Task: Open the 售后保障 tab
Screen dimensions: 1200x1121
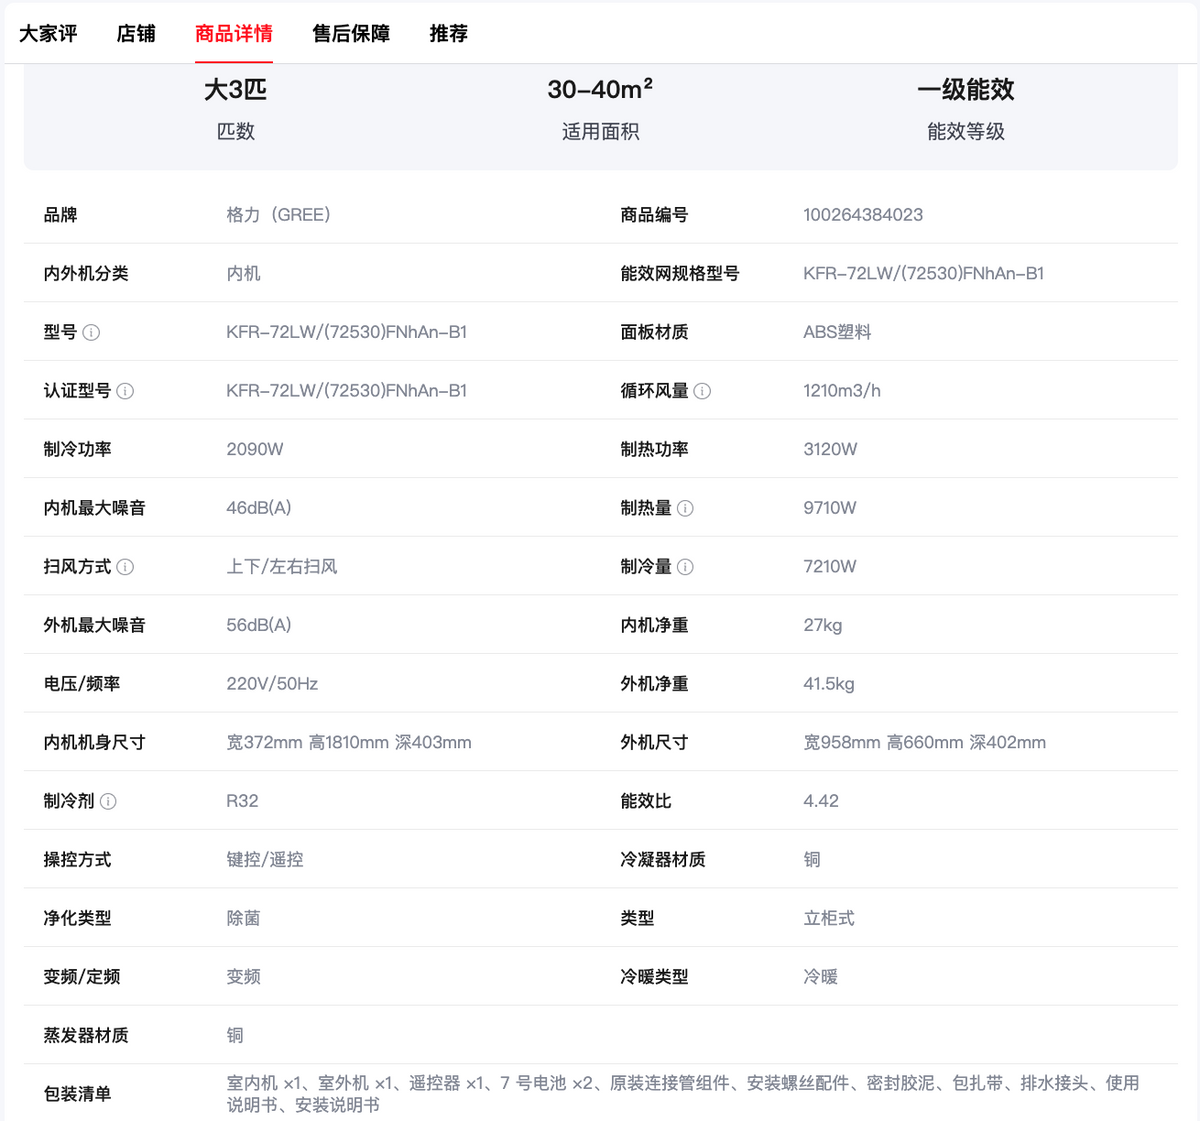Action: pyautogui.click(x=351, y=33)
